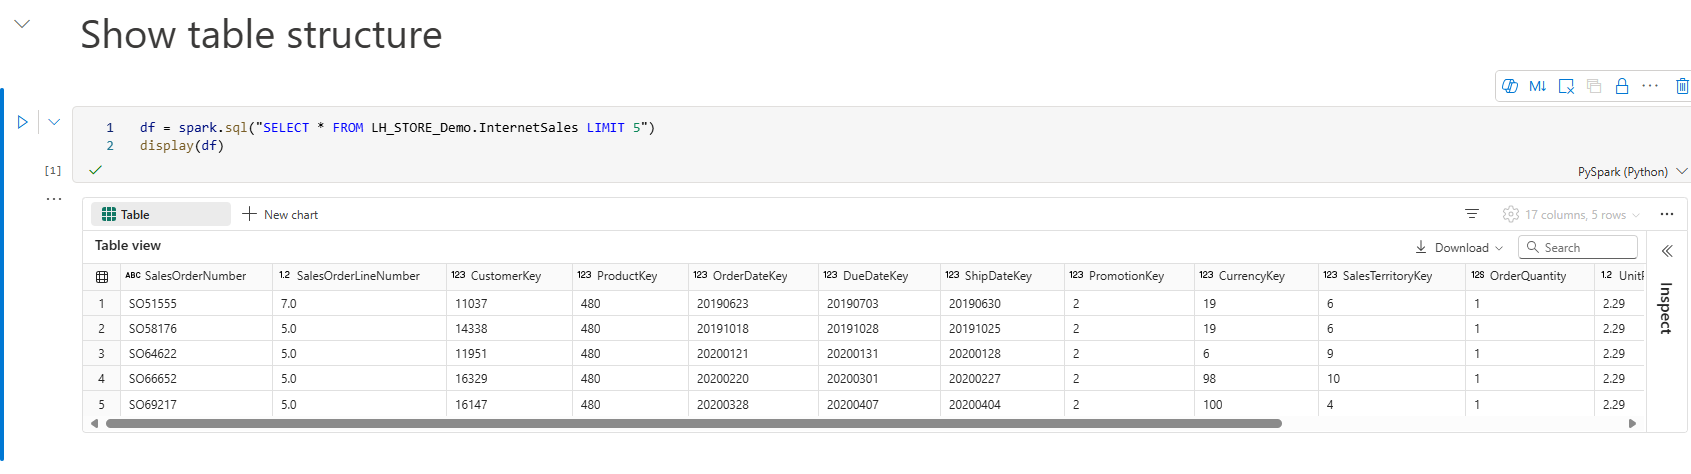This screenshot has width=1691, height=474.
Task: Clear the cell output
Action: (1566, 86)
